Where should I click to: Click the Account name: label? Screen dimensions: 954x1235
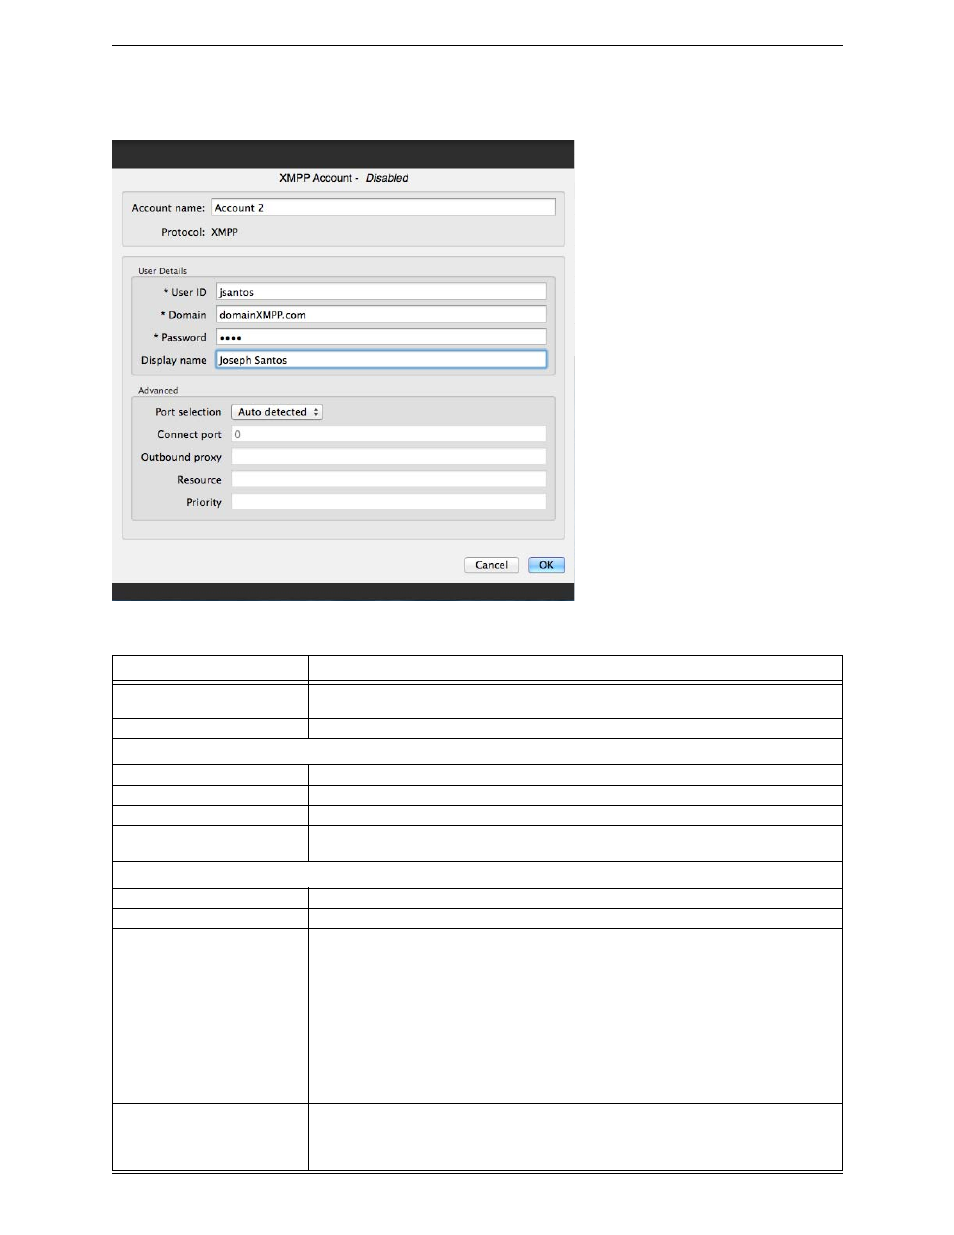click(168, 208)
